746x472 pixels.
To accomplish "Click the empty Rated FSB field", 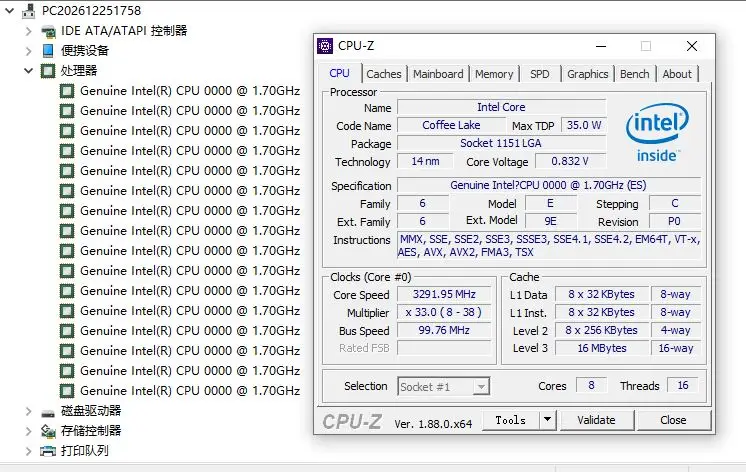I will [x=444, y=348].
